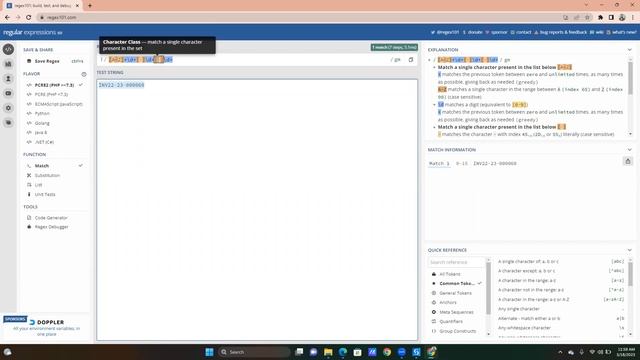
Task: Open File Explorer from the taskbar
Action: (328, 352)
